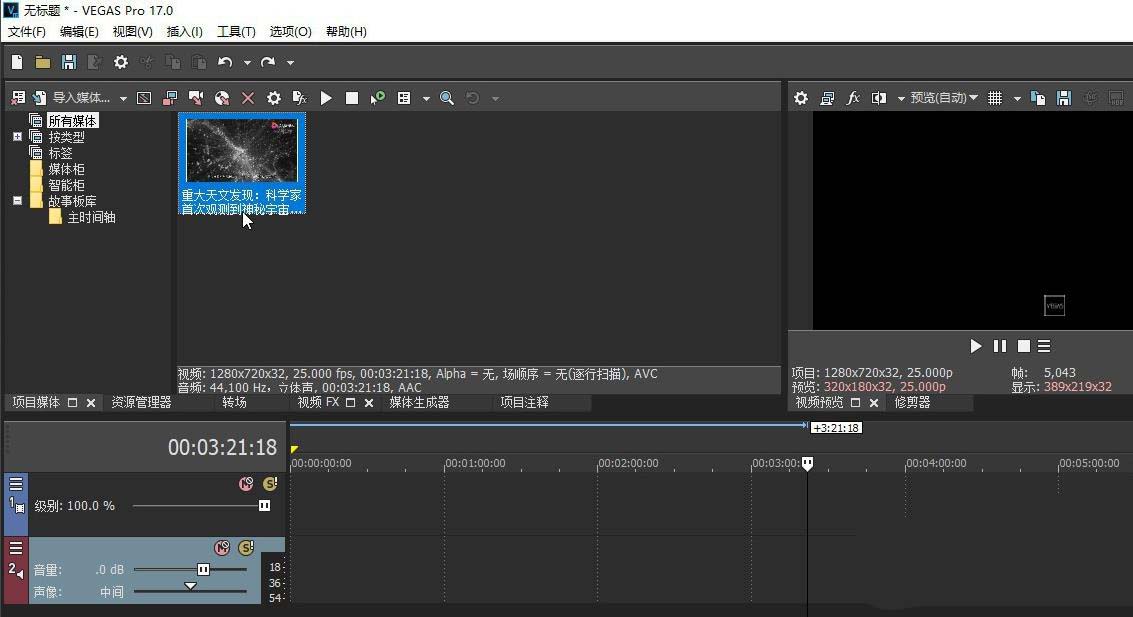
Task: Open the 视图(V) menu
Action: 132,32
